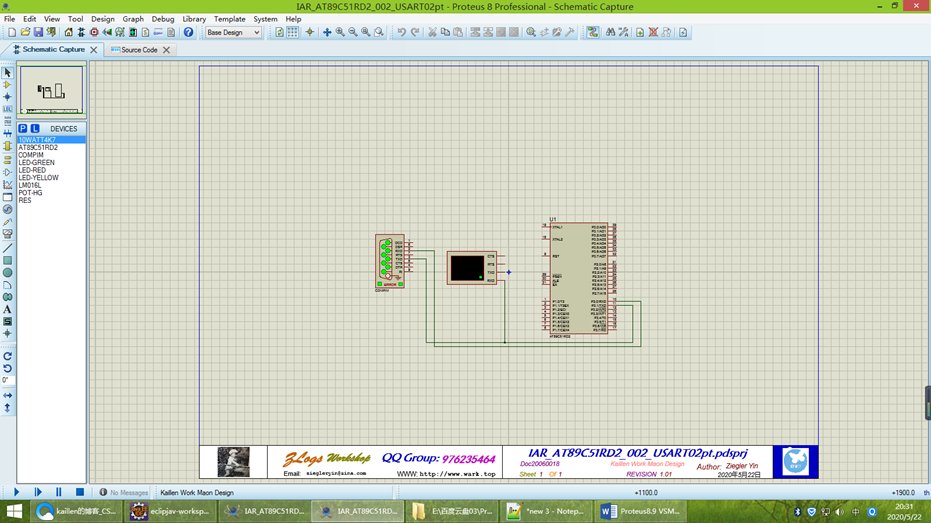
Task: Start simulation with the Play button
Action: point(17,492)
